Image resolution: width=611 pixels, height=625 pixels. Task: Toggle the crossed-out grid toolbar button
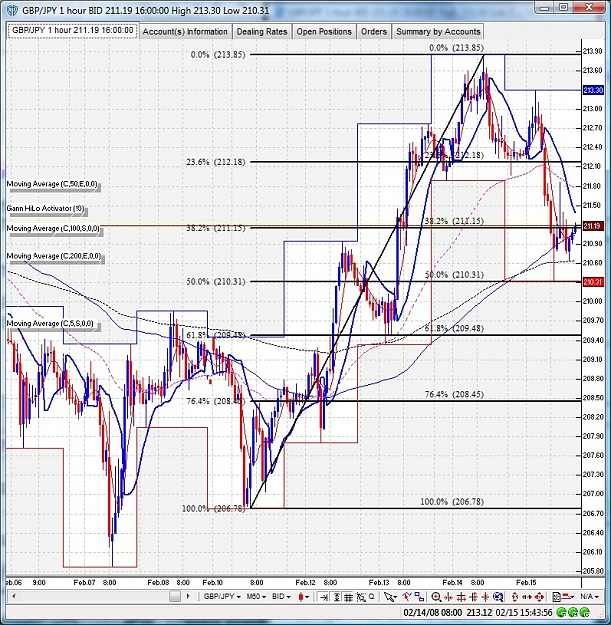tap(361, 597)
